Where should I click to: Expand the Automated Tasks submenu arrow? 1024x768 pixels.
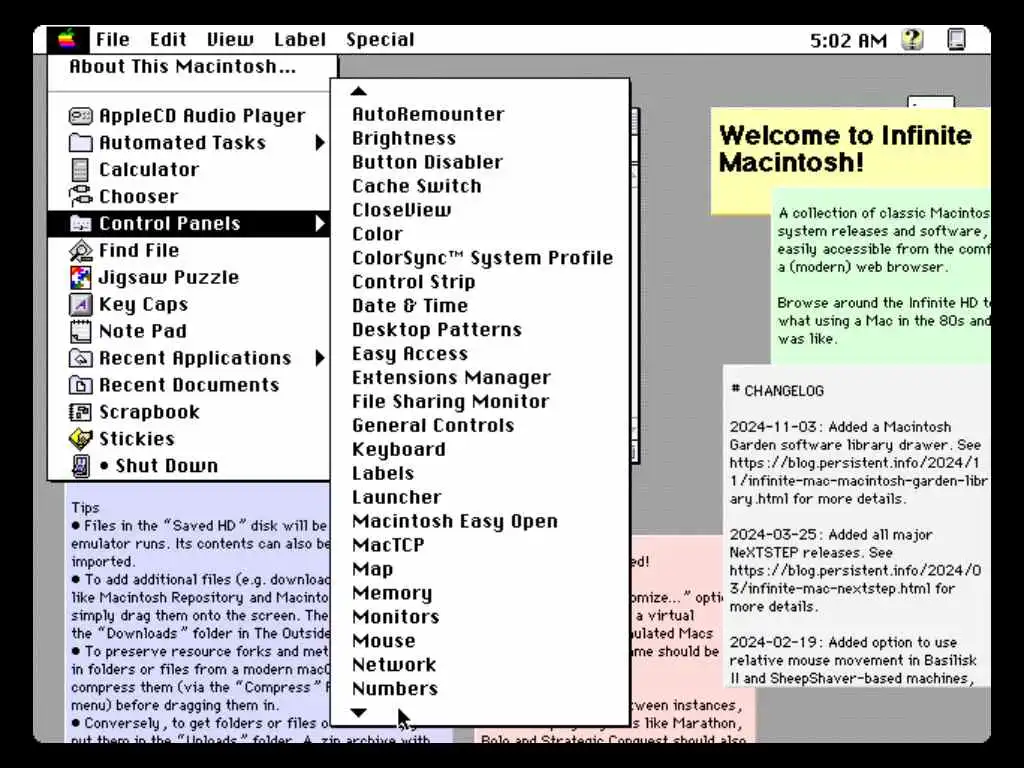[319, 142]
